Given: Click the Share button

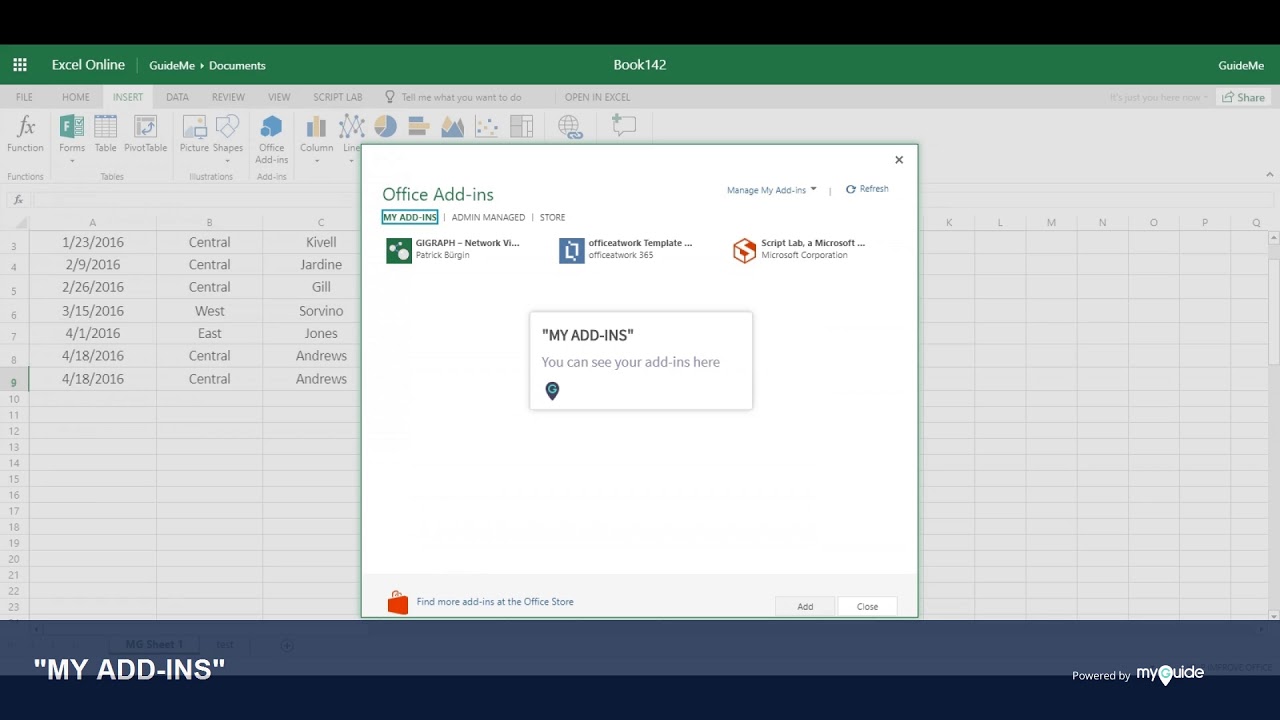Looking at the screenshot, I should click(1244, 97).
